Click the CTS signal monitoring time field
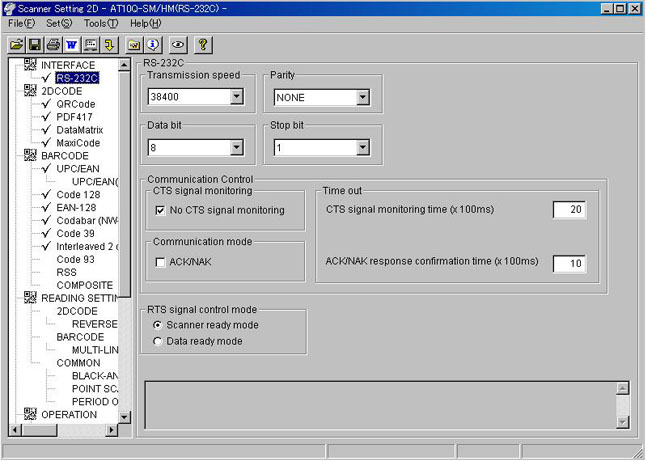Screen dimensions: 646x461 tap(569, 210)
